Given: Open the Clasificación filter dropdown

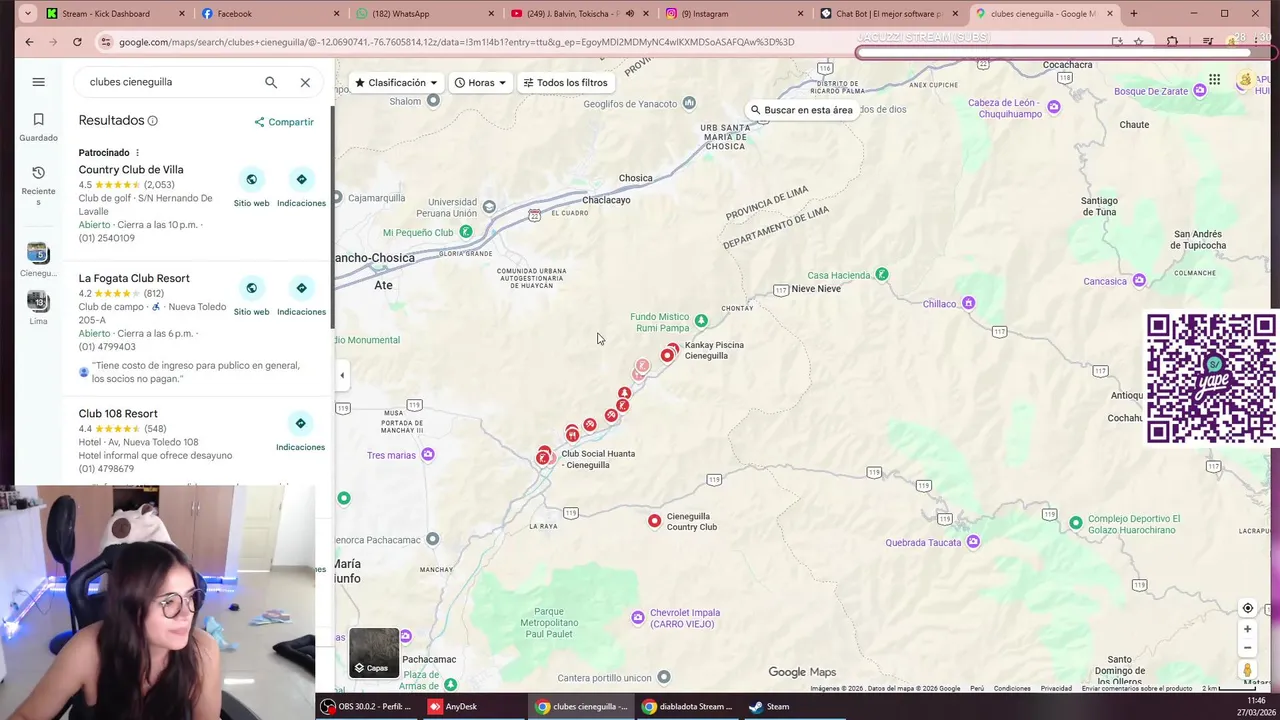Looking at the screenshot, I should pos(397,83).
